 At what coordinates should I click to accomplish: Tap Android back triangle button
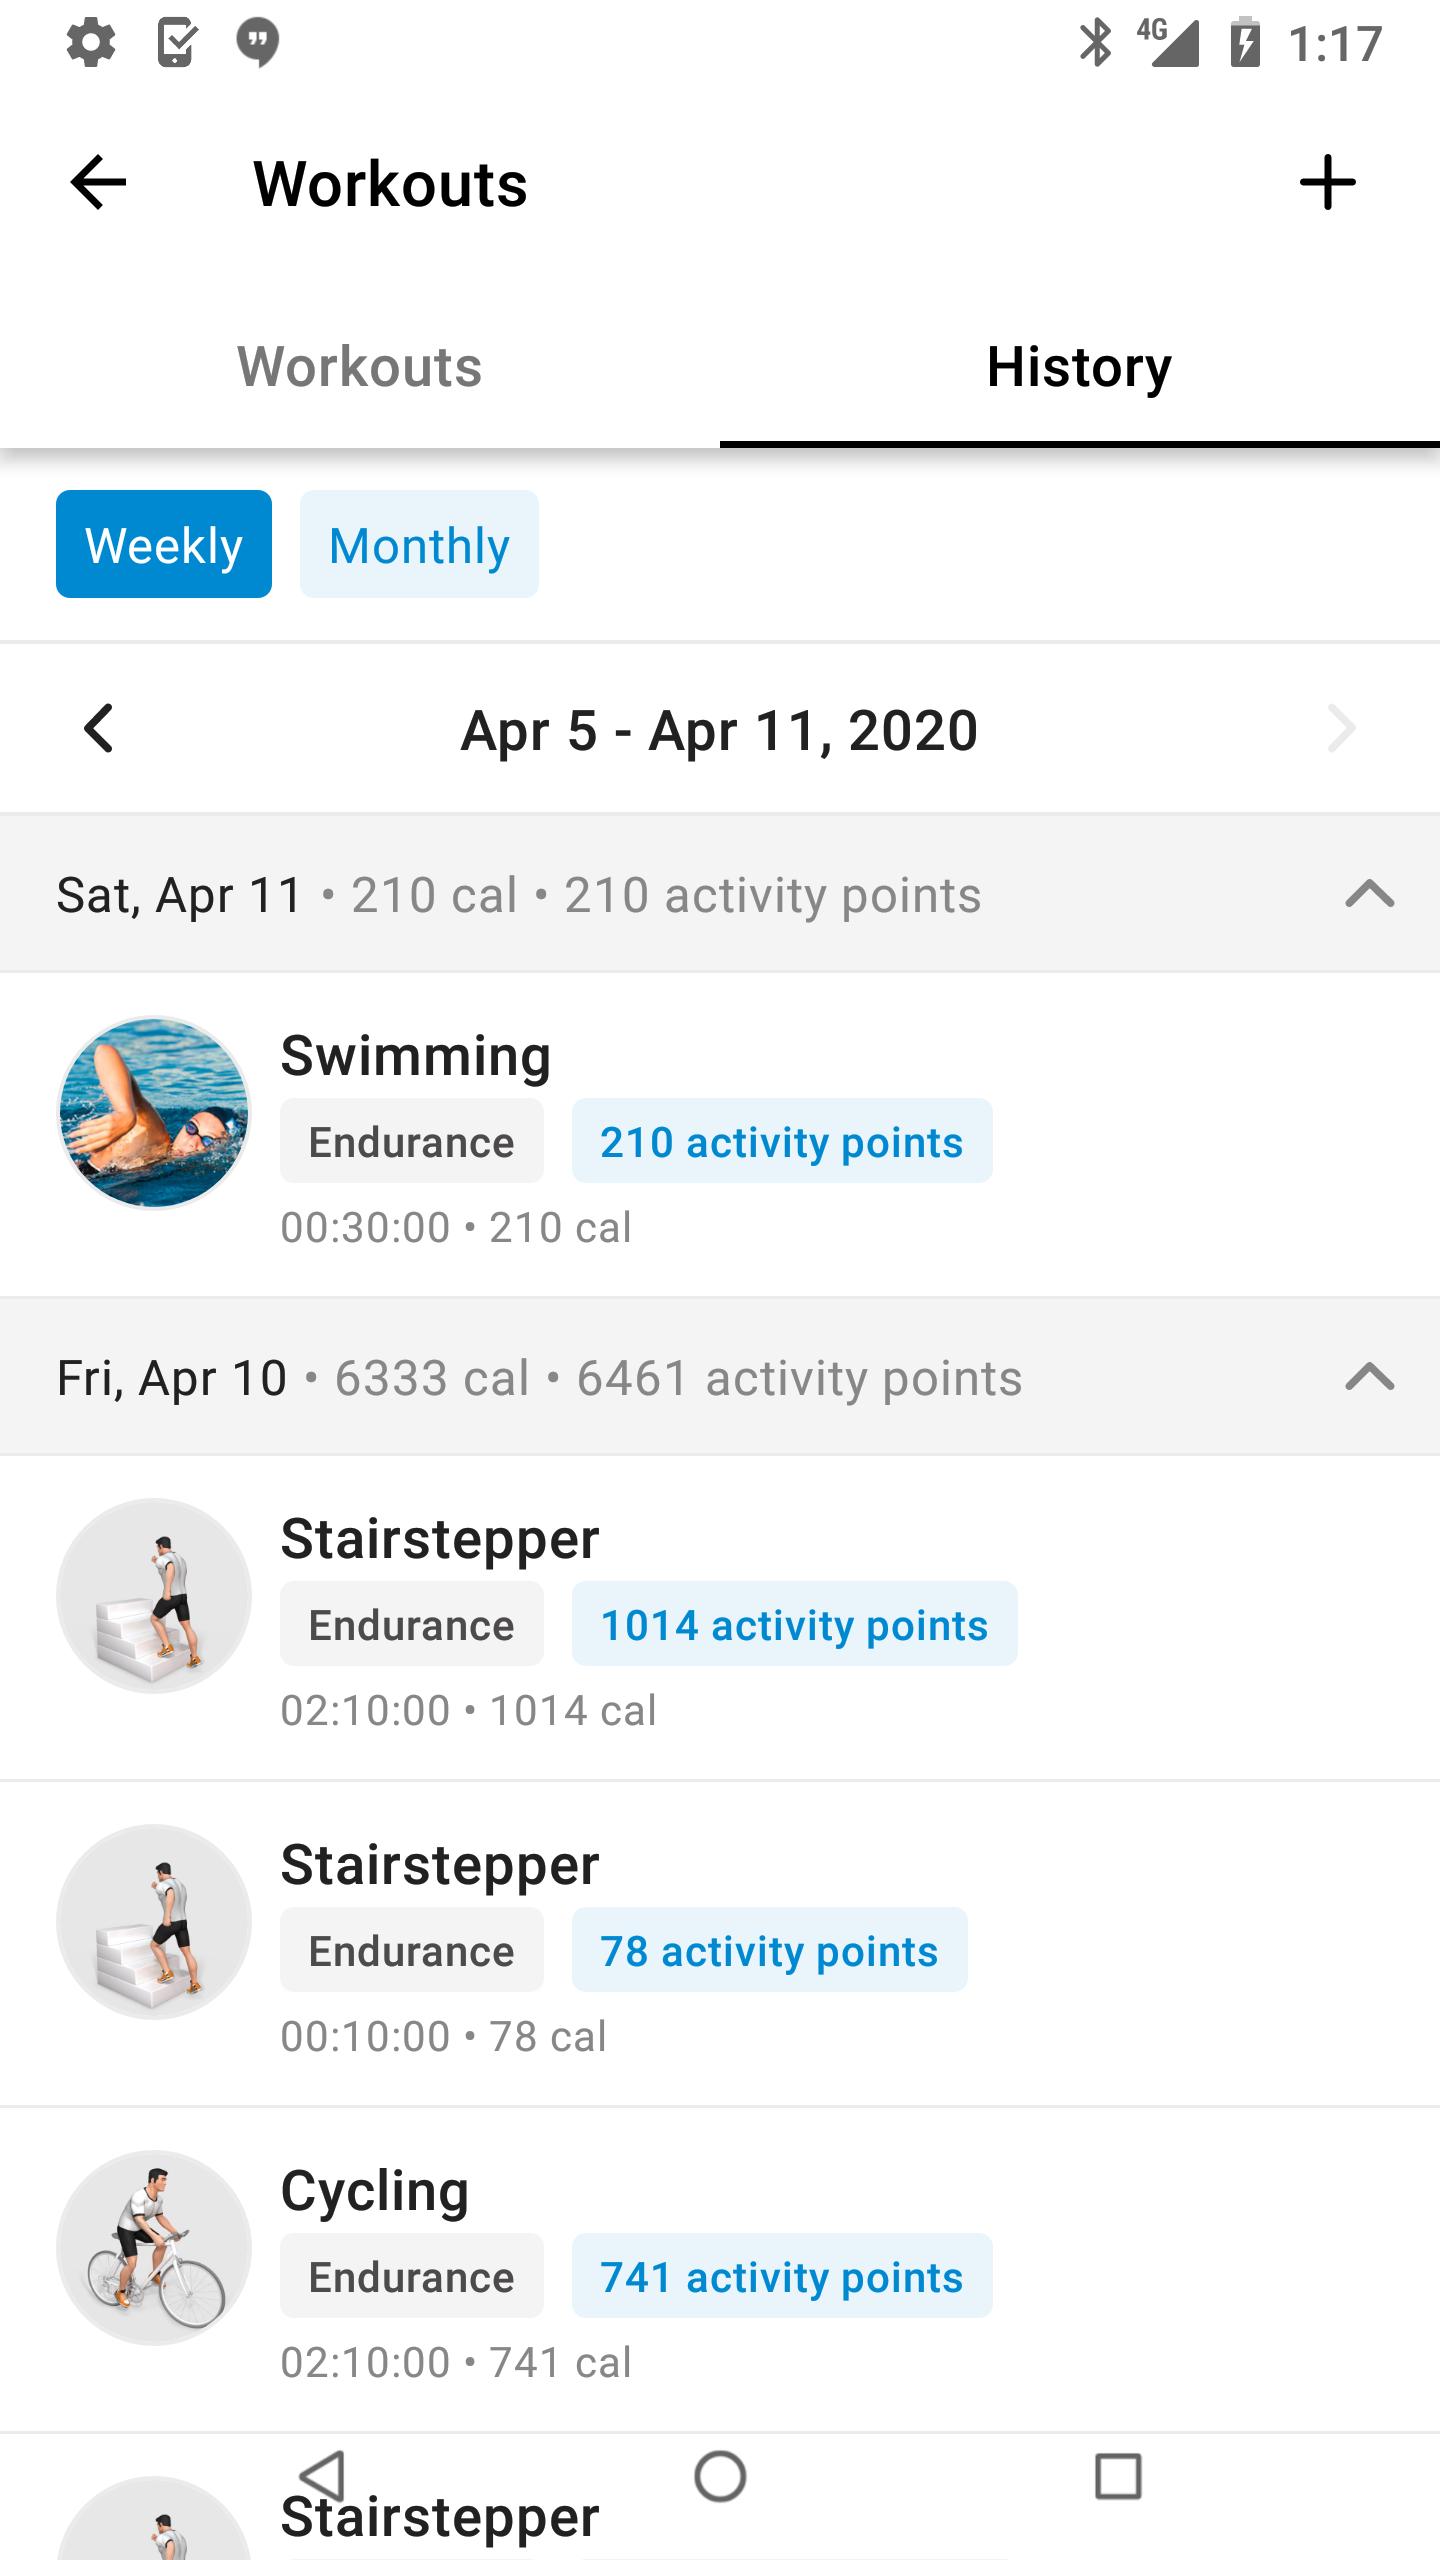pyautogui.click(x=323, y=2476)
